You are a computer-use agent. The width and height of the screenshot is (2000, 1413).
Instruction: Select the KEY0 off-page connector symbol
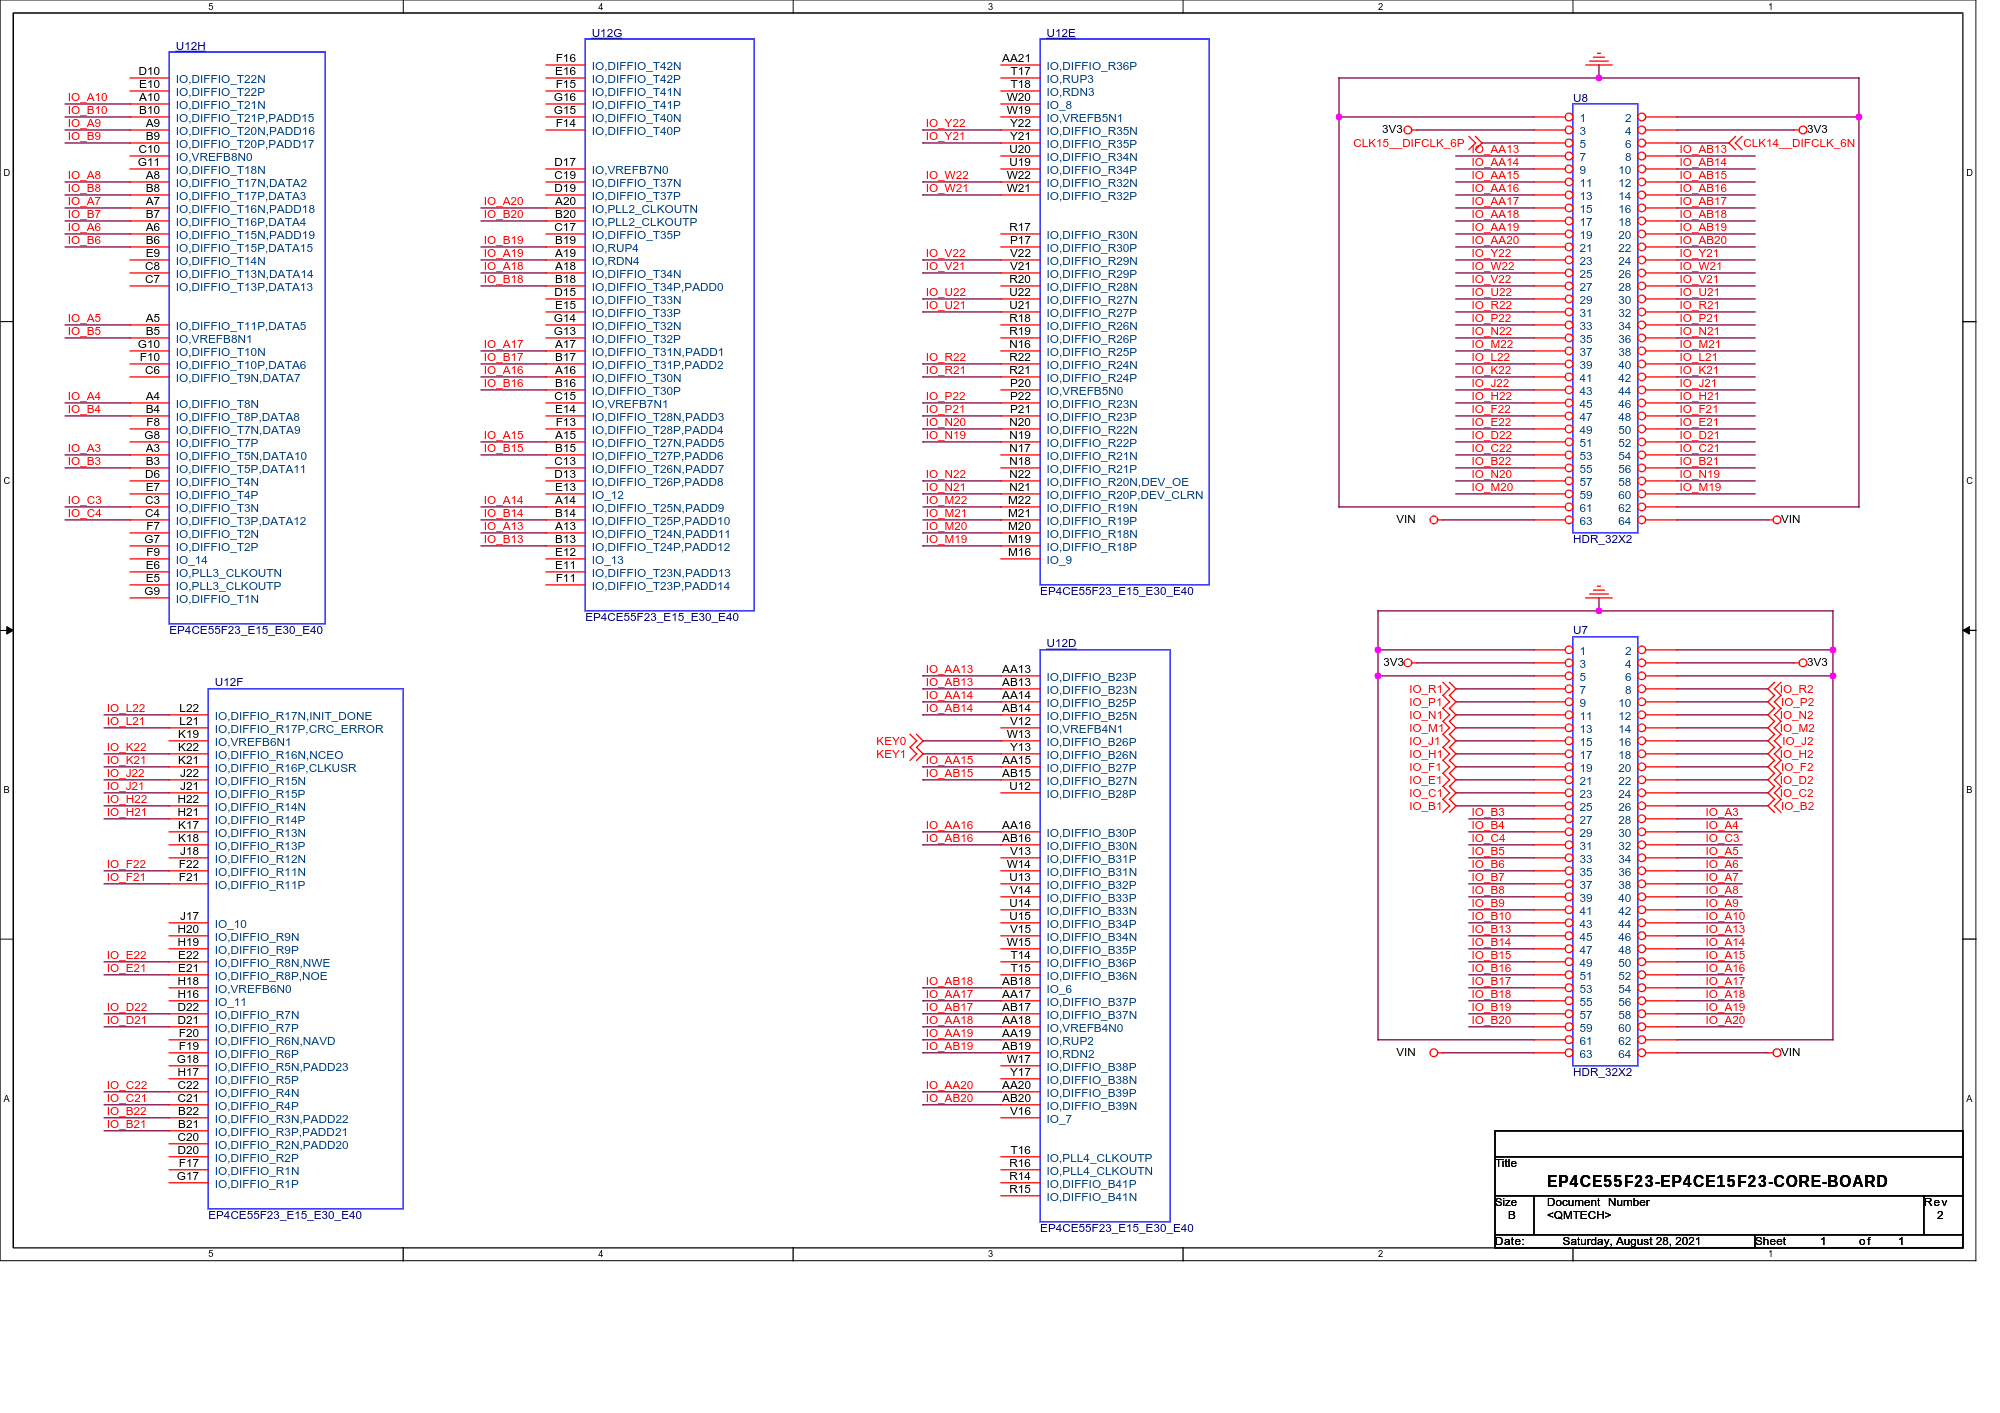(916, 742)
